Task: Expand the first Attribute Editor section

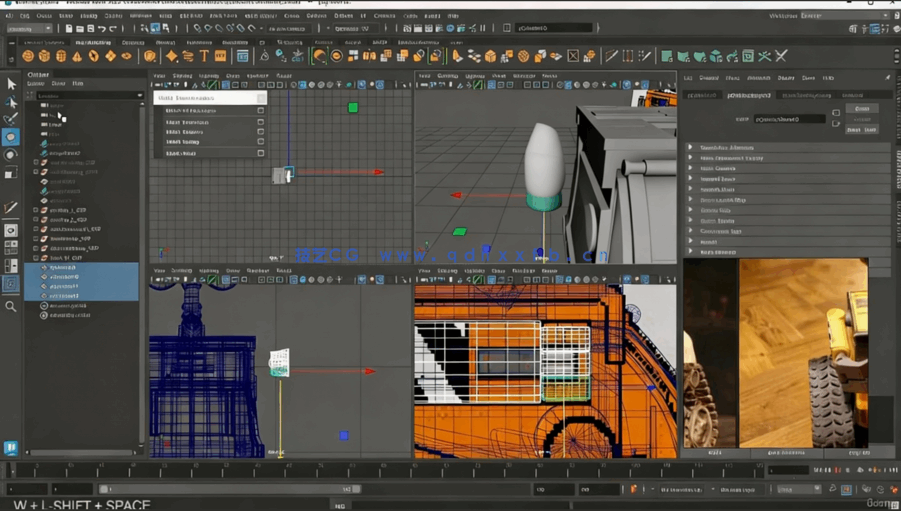Action: [x=690, y=147]
